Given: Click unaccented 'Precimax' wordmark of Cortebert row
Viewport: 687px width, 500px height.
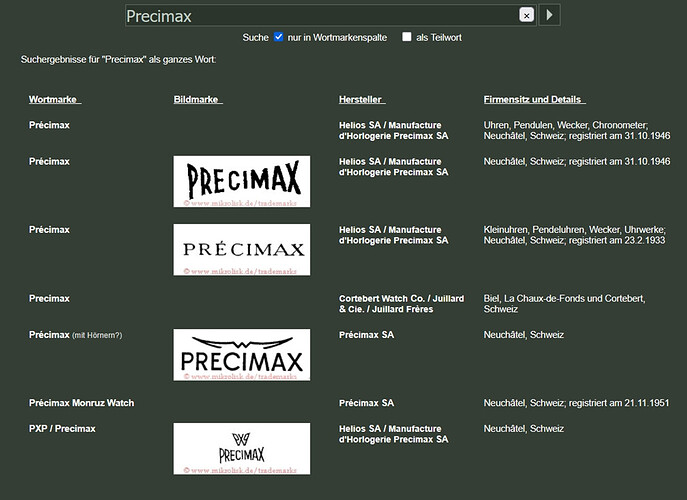Looking at the screenshot, I should pyautogui.click(x=49, y=298).
